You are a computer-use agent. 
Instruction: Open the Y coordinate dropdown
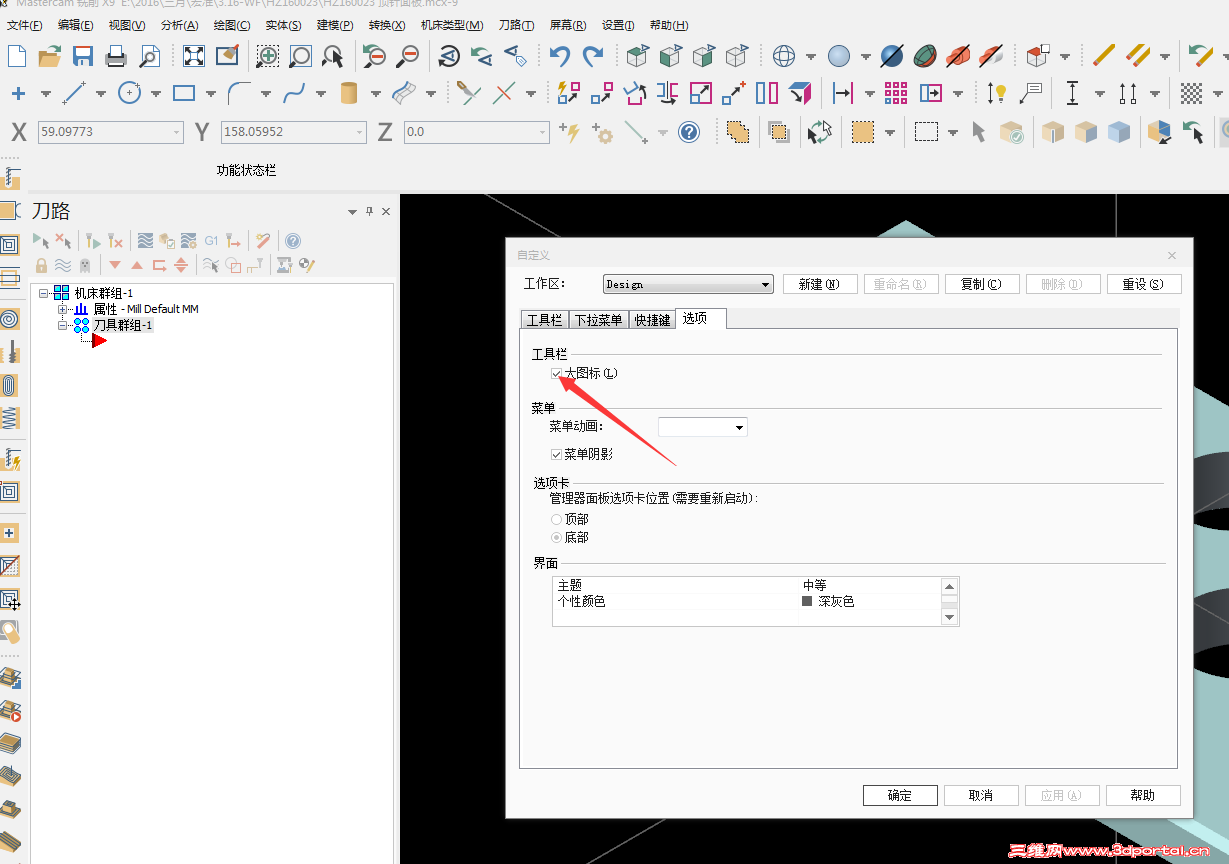(x=360, y=132)
